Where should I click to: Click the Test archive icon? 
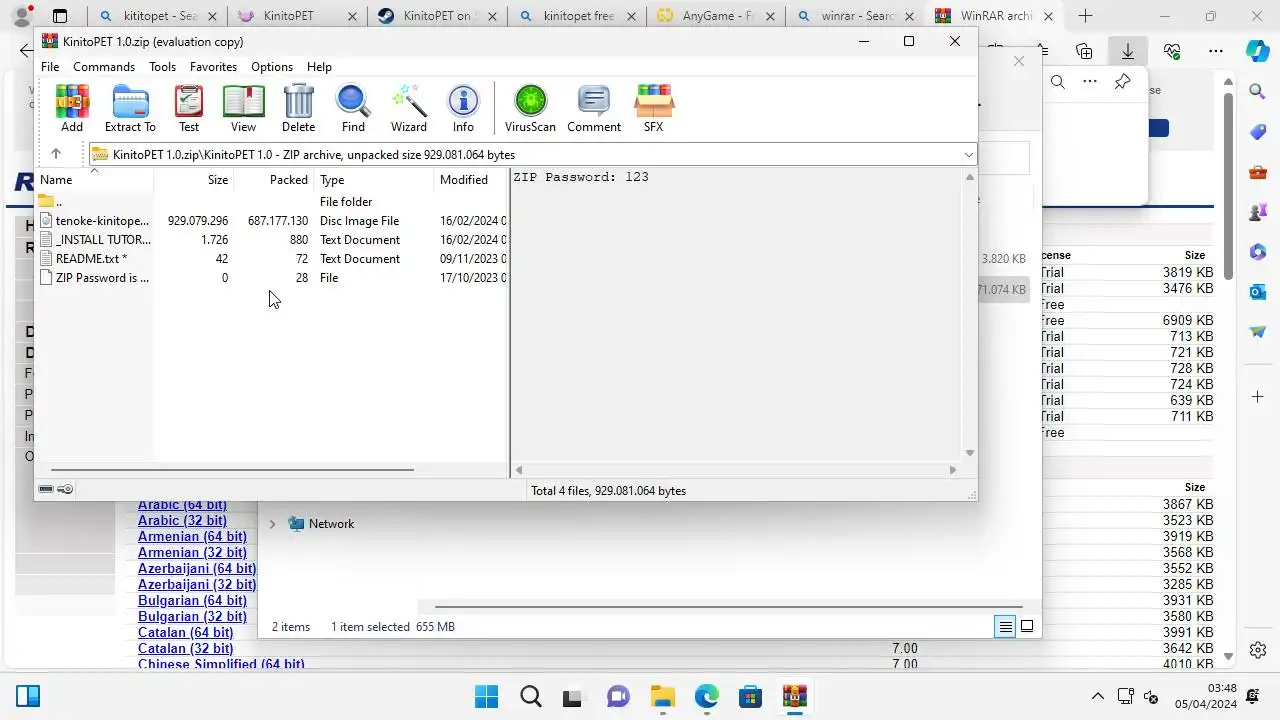(x=189, y=108)
